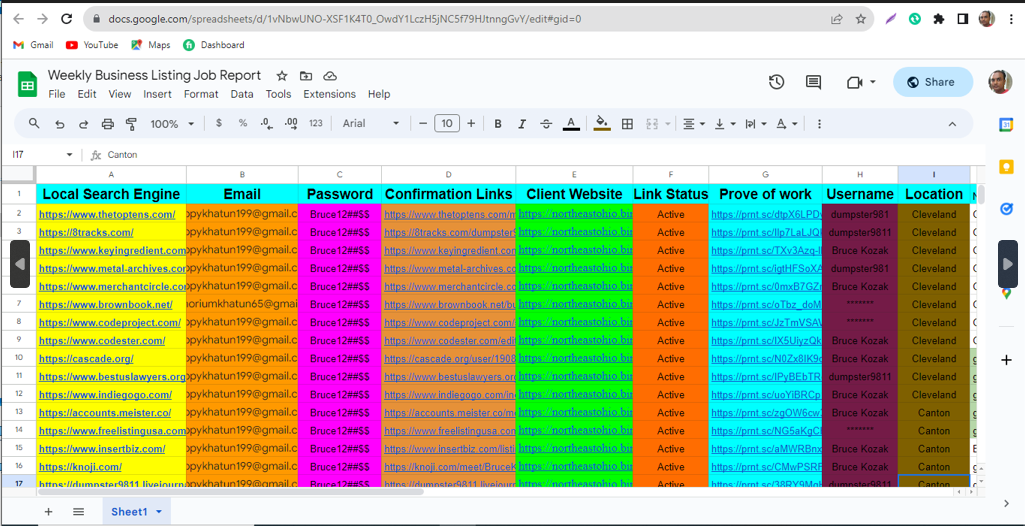1025x526 pixels.
Task: Undo the last action
Action: (x=59, y=123)
